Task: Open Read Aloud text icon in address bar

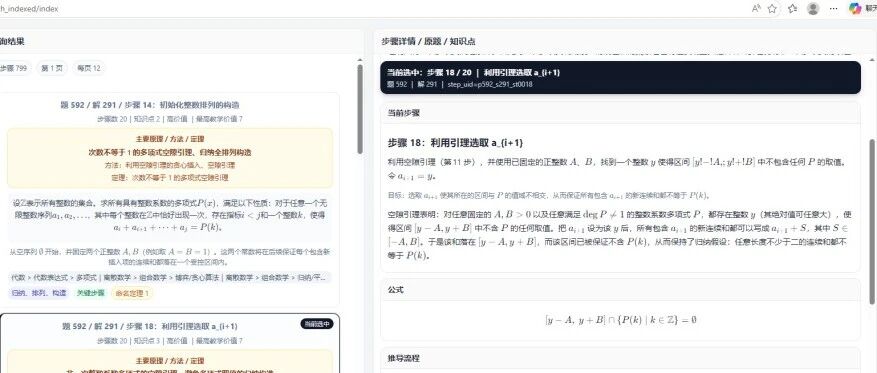Action: (756, 8)
